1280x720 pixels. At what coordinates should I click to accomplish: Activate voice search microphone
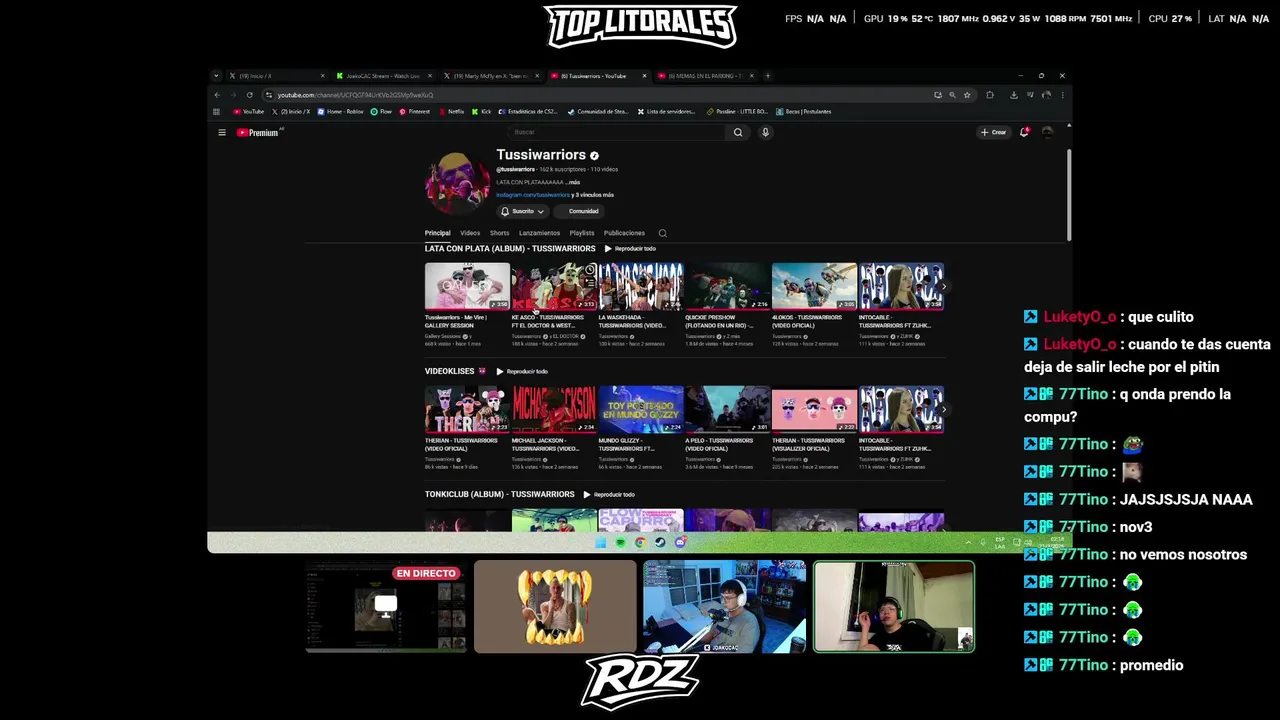(x=765, y=132)
